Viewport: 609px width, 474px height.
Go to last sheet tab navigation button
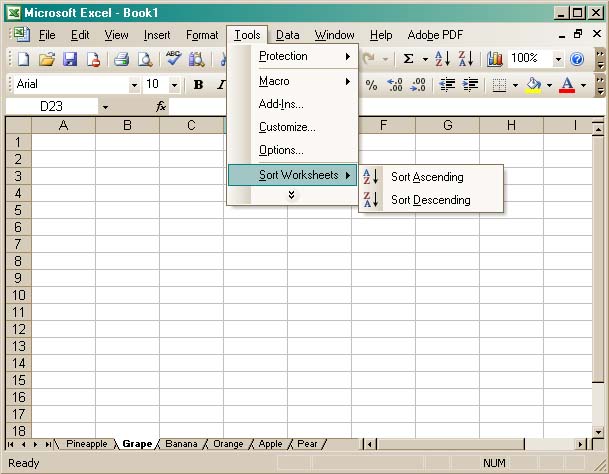(48, 444)
